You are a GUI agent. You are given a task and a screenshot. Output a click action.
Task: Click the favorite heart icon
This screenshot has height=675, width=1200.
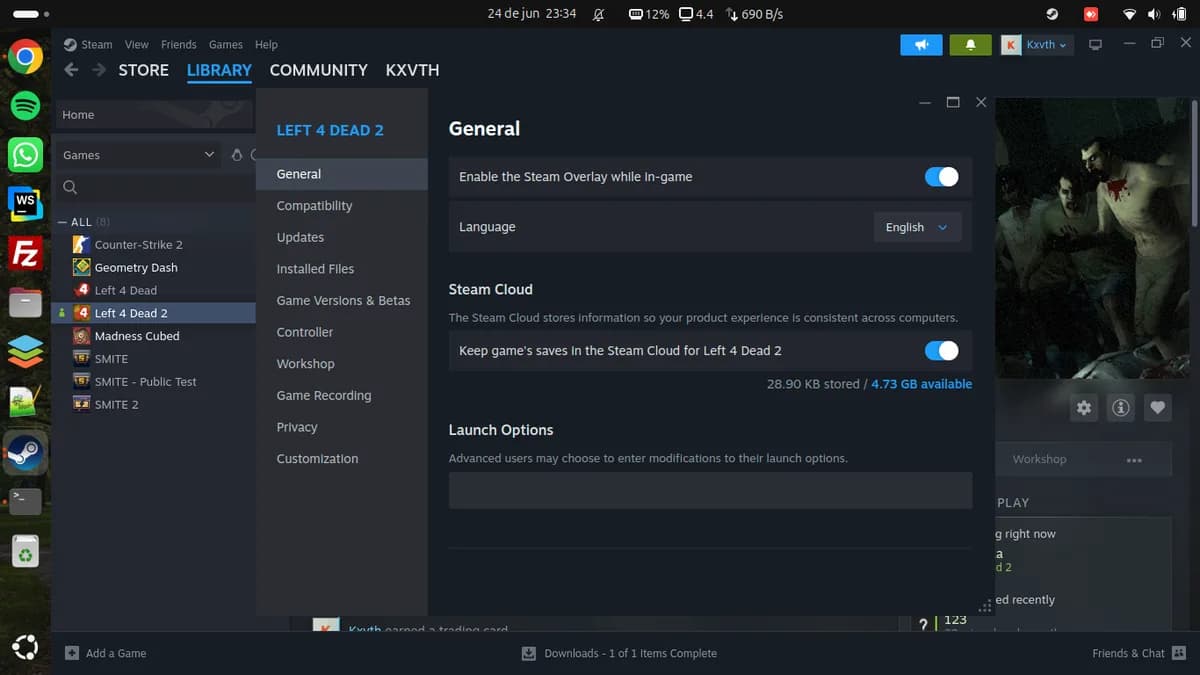(x=1157, y=407)
